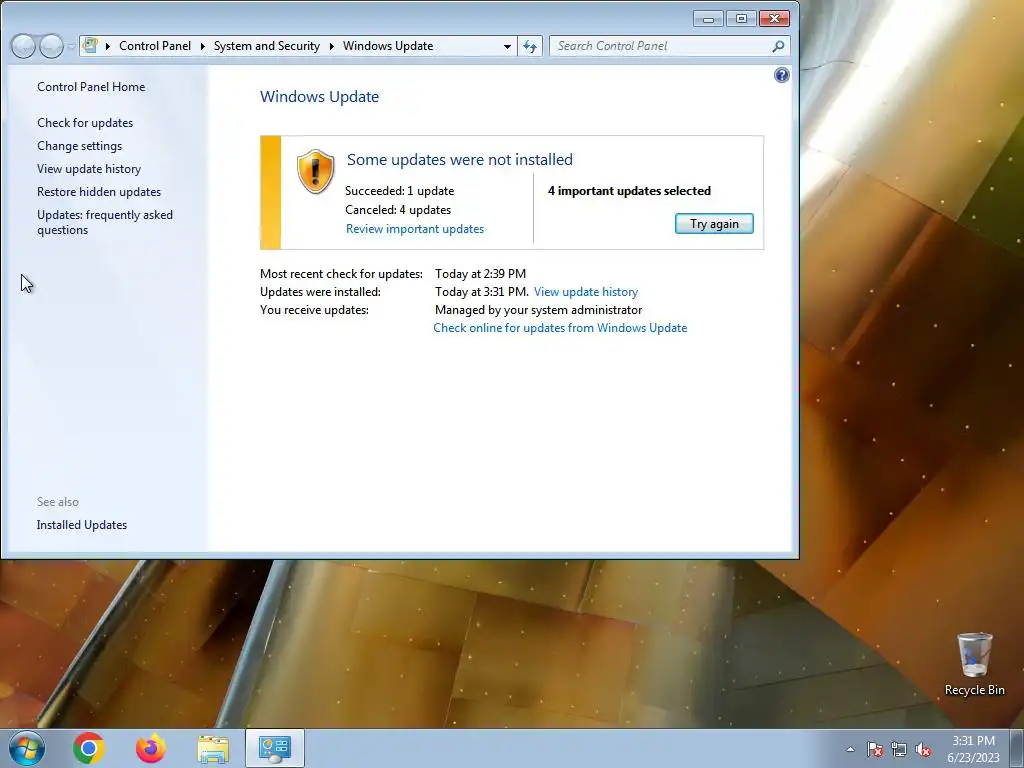Click the 'Some updates were not installed' heading
Screen dimensions: 1024x768
(x=460, y=159)
